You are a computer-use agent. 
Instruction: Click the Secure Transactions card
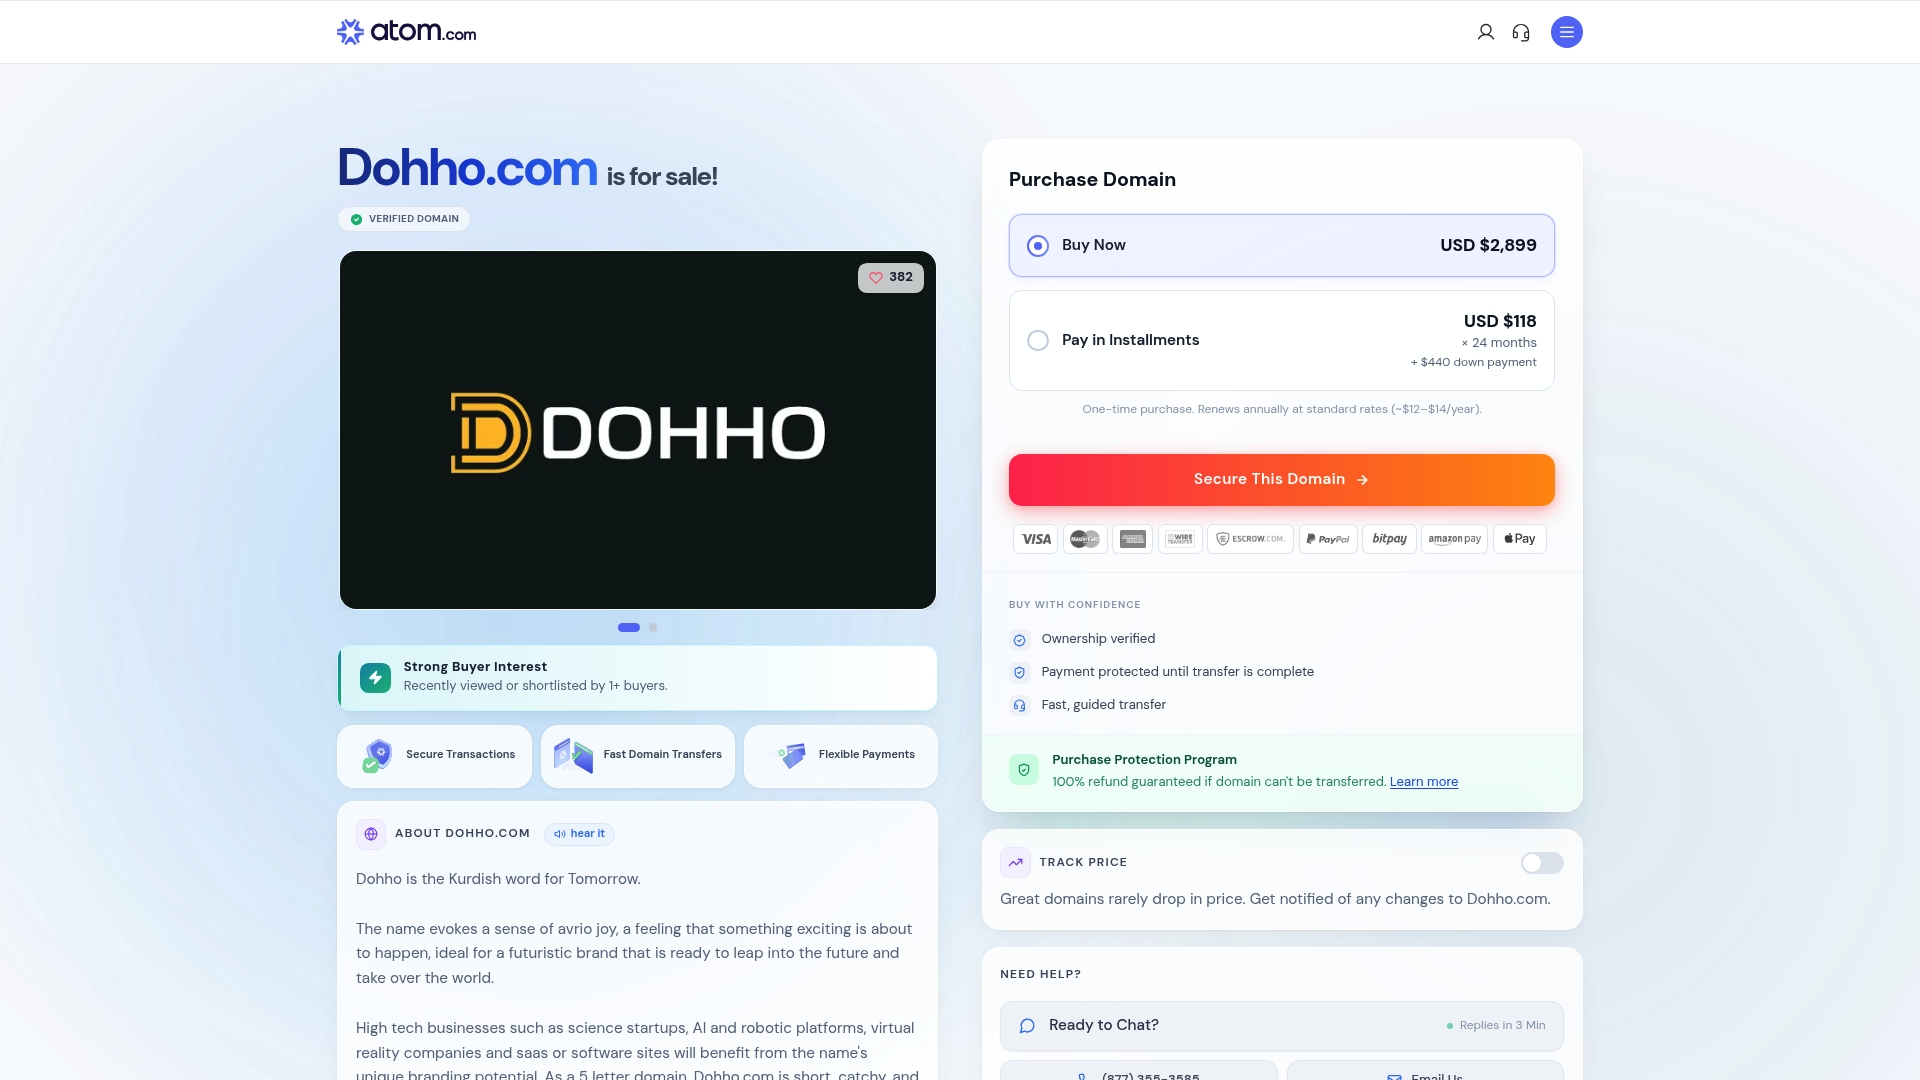click(x=435, y=756)
